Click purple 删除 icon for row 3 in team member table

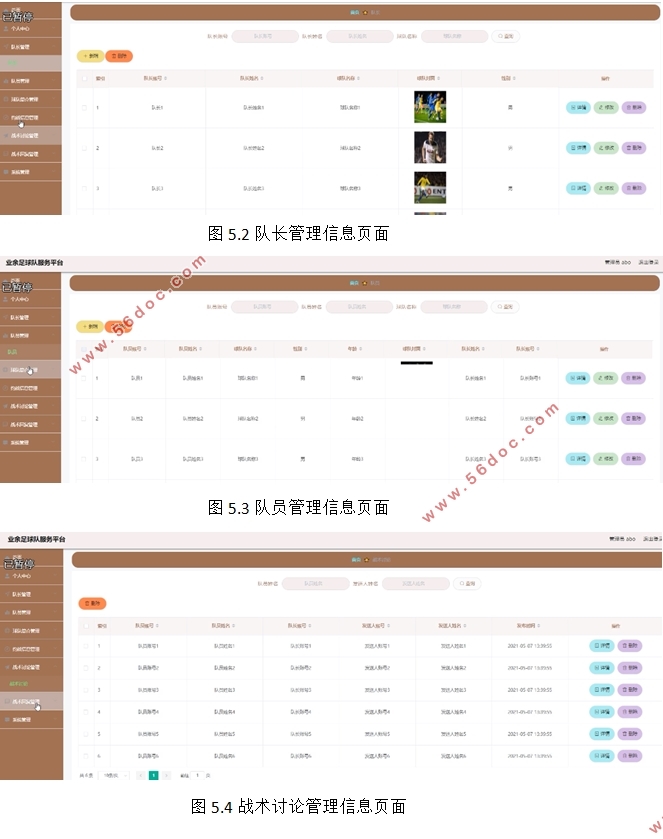click(x=633, y=459)
